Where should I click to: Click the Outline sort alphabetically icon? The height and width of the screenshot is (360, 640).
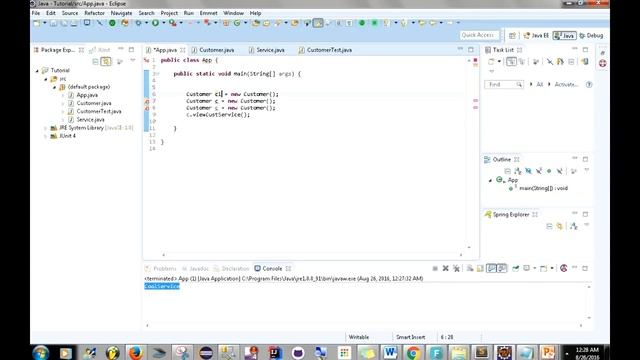518,171
